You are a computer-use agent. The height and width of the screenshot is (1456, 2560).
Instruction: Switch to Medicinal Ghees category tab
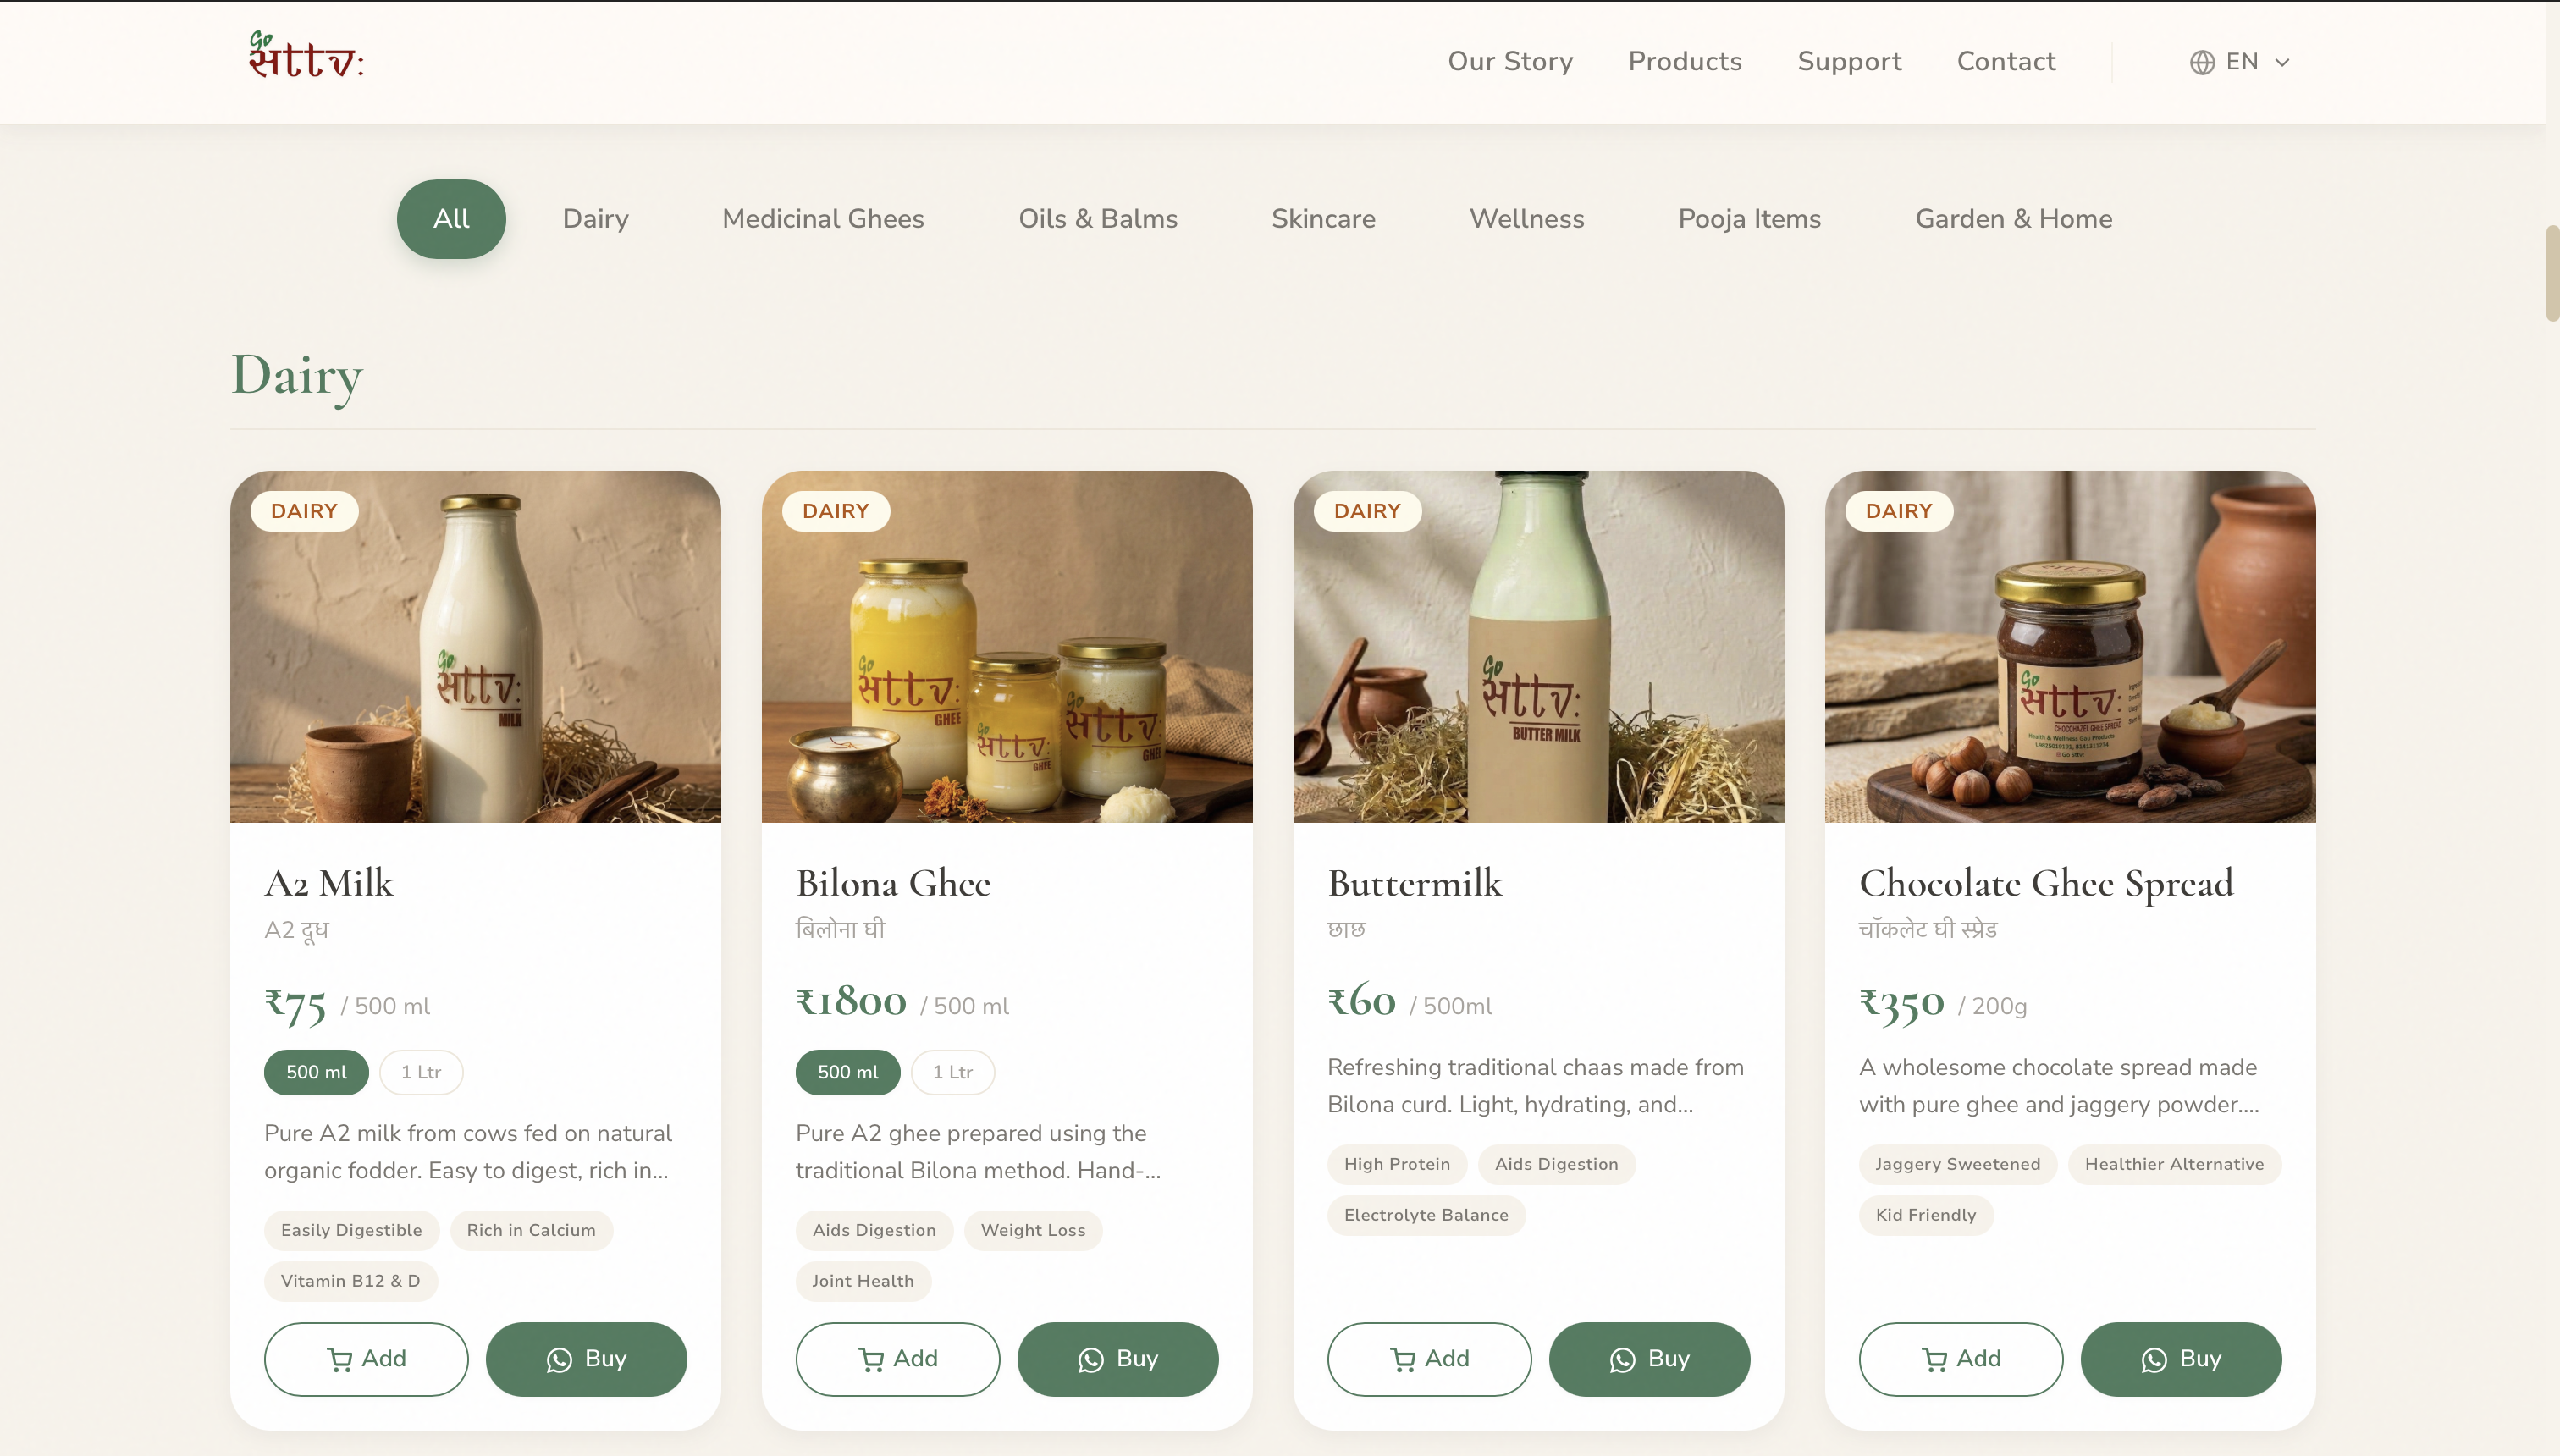pos(822,218)
